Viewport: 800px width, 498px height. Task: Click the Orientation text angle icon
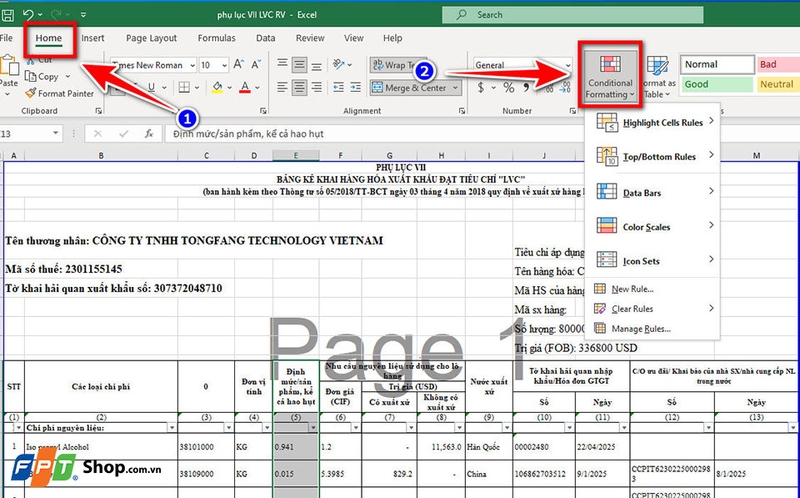pos(338,64)
